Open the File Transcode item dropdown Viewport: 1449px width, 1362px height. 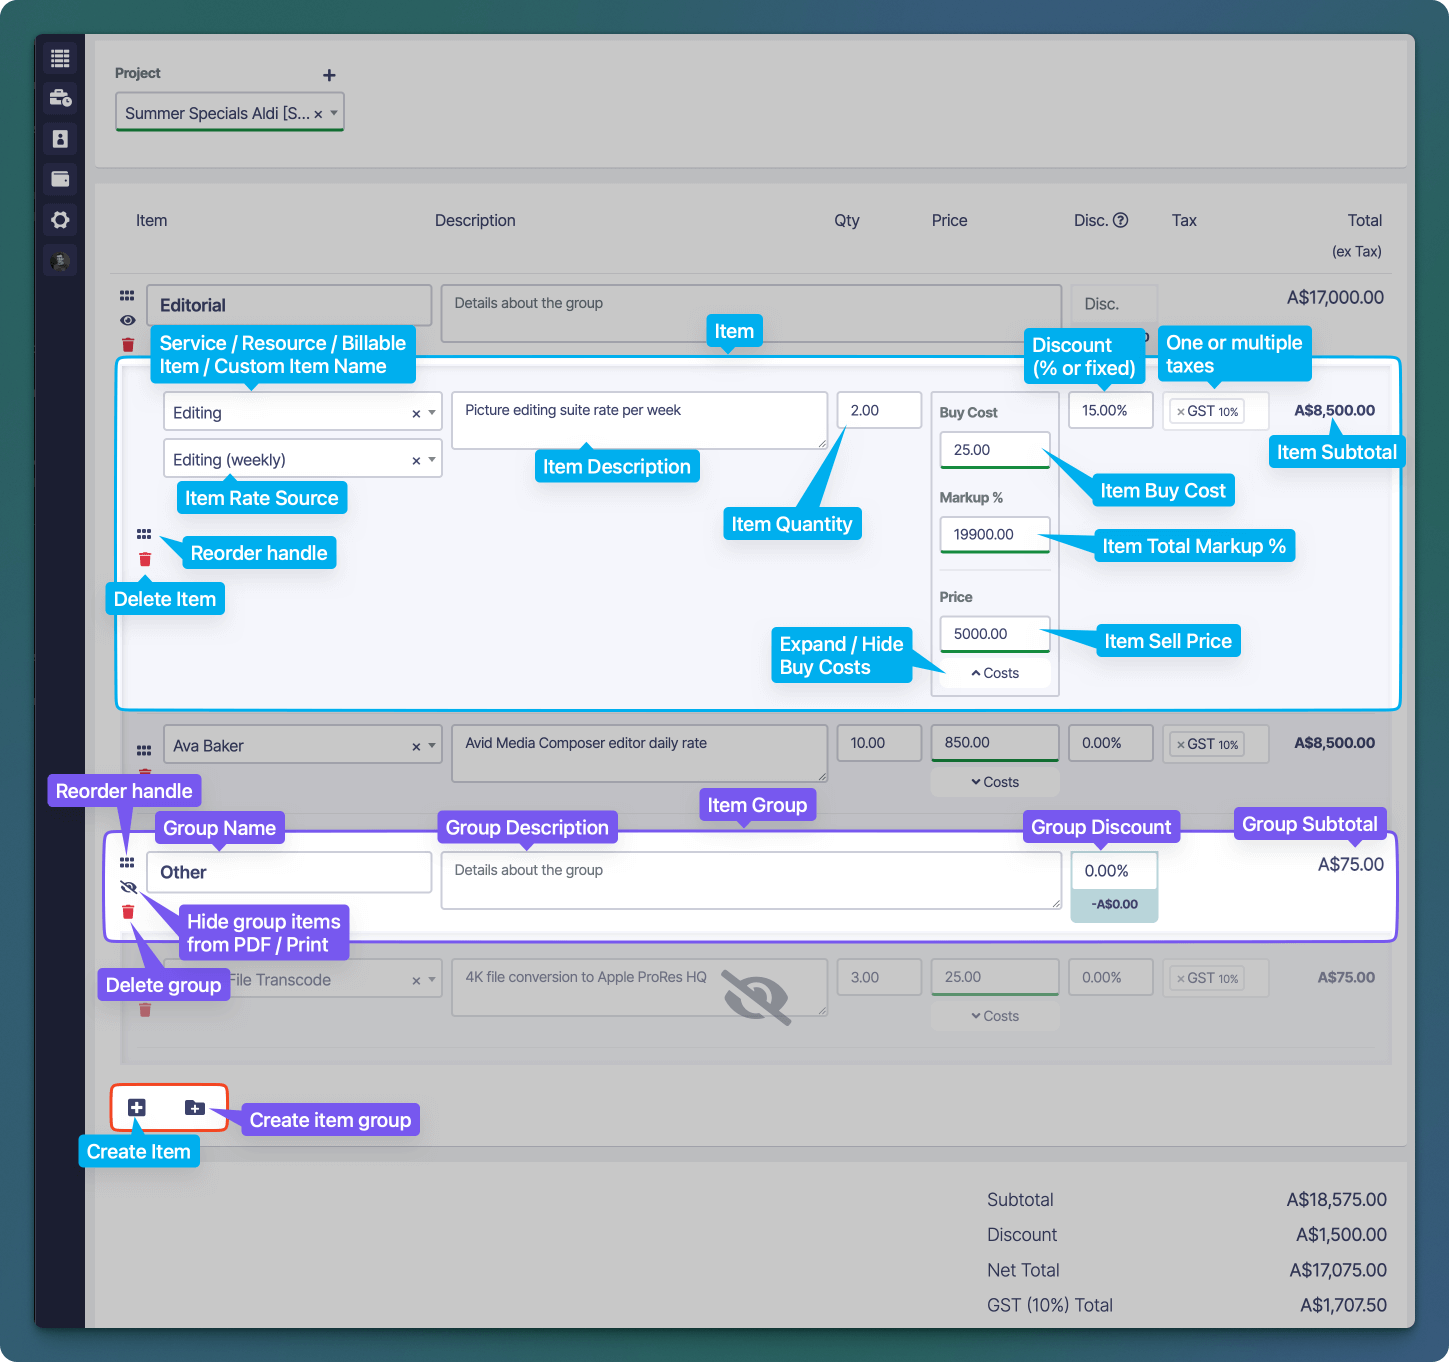point(432,981)
